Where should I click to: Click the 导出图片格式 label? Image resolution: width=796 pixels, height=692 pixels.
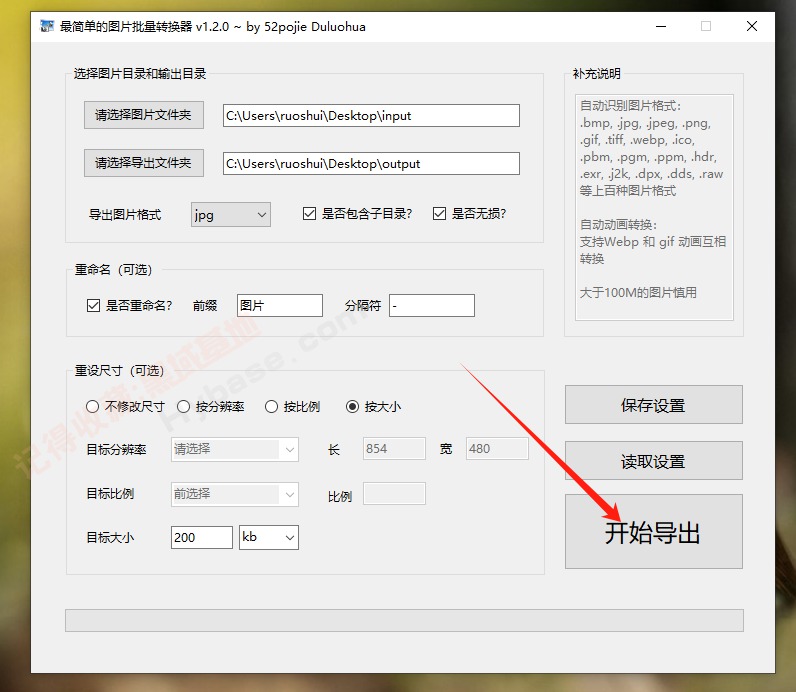[125, 215]
